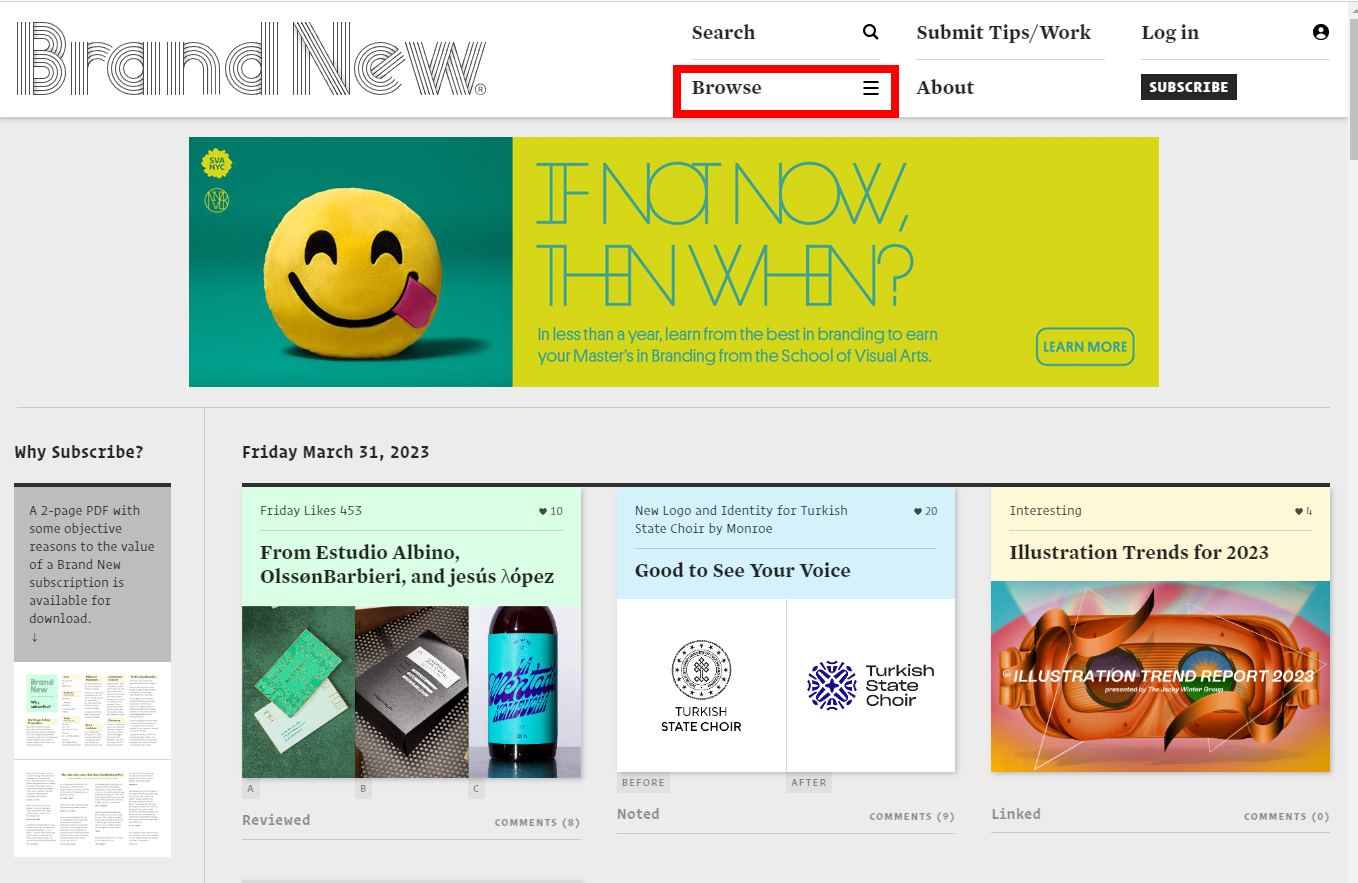Viewport: 1358px width, 883px height.
Task: Open Illustration Trends for 2023 article
Action: (1139, 552)
